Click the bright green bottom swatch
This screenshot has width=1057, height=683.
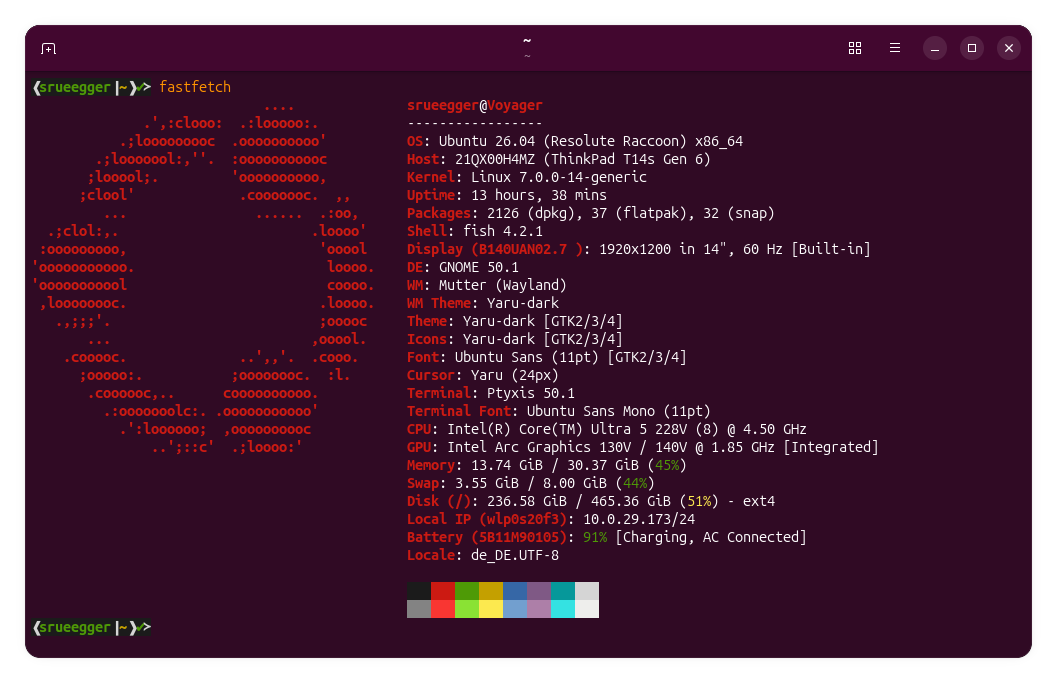pos(467,609)
